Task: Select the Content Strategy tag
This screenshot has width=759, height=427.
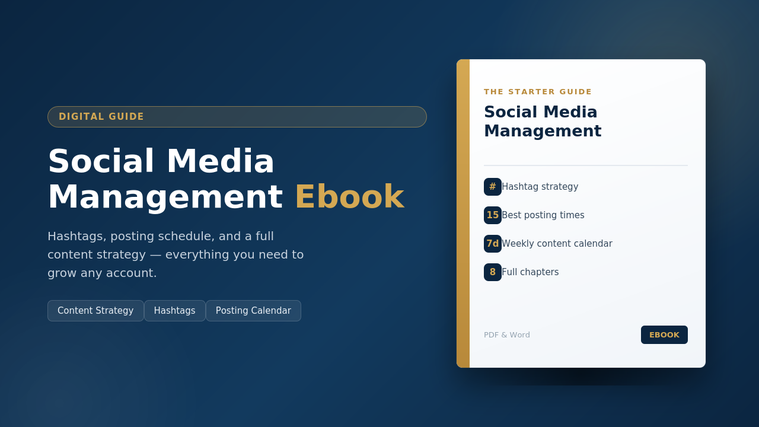Action: (95, 311)
